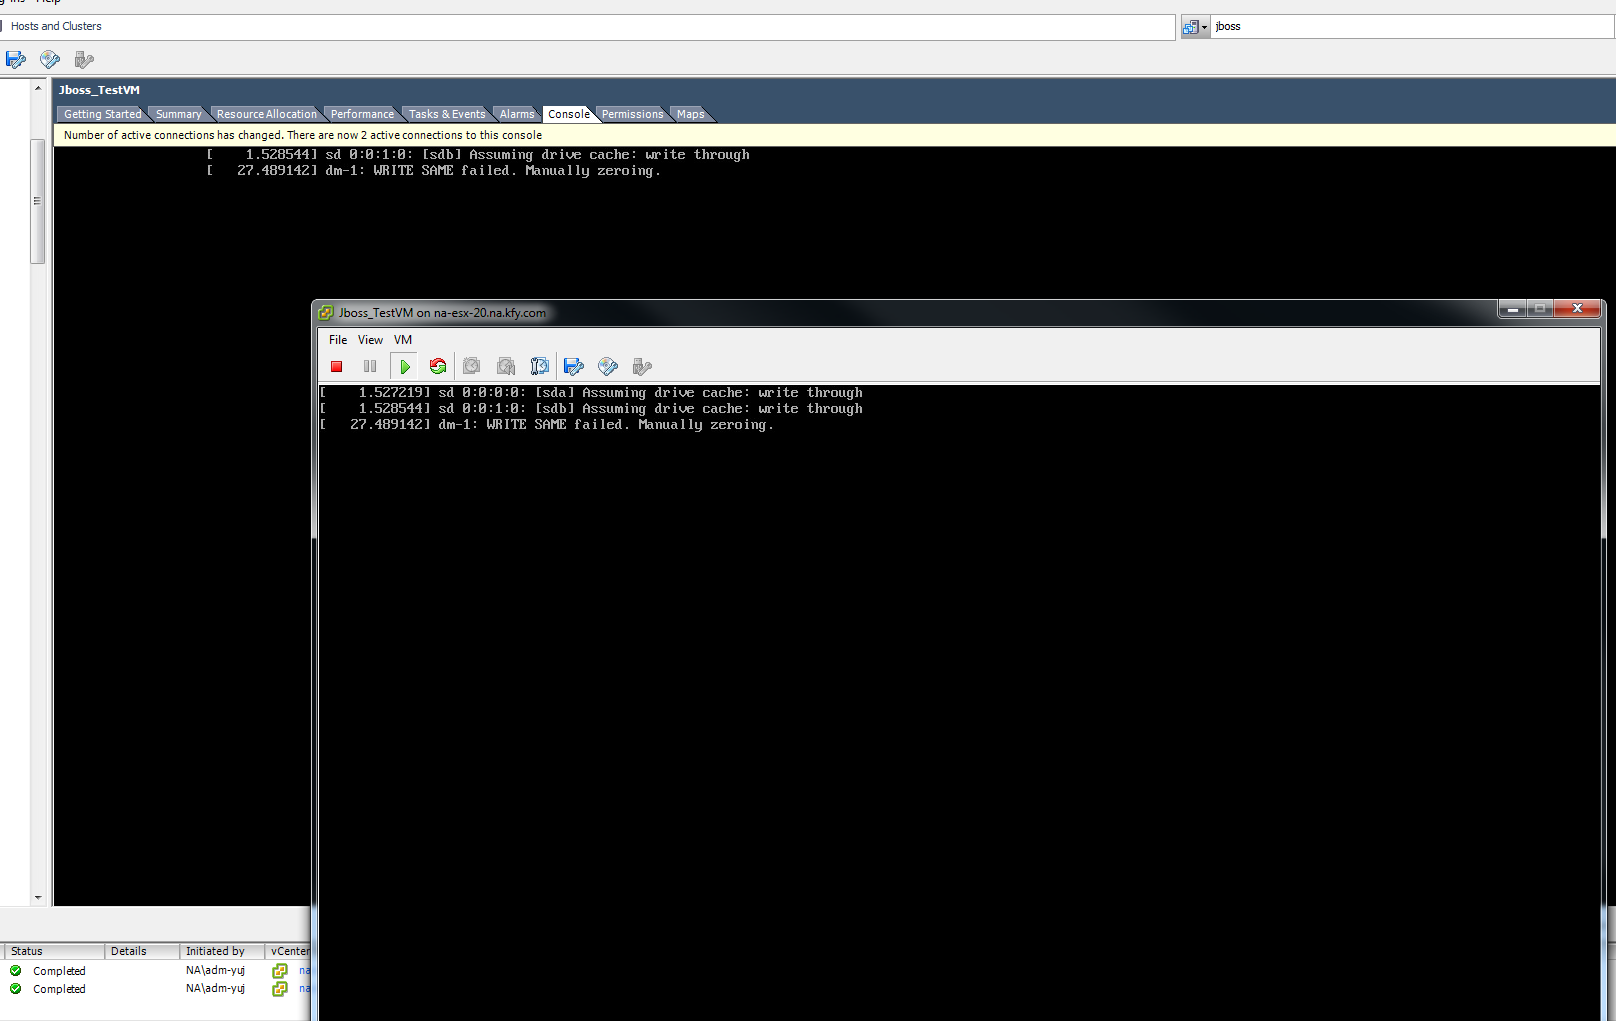Click the scroll up arrow in inventory pane
The width and height of the screenshot is (1616, 1021).
38,88
